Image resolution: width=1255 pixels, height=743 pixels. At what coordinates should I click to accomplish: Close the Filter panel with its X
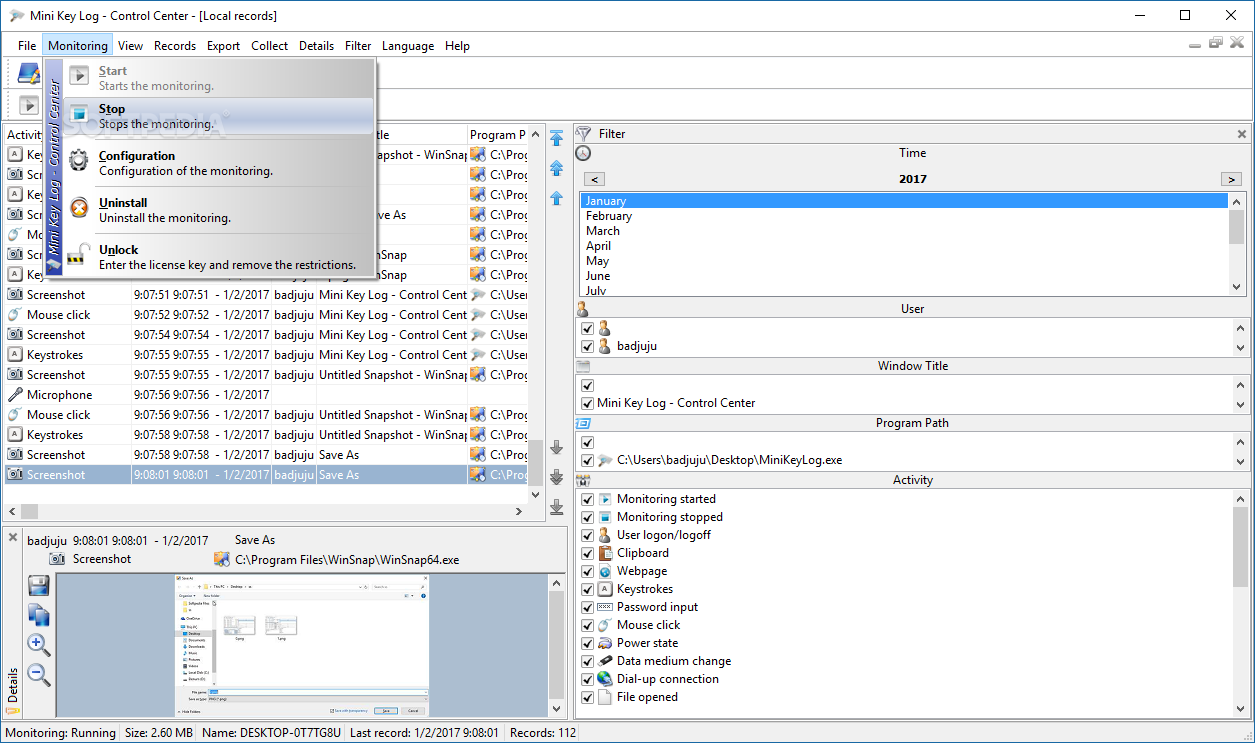1242,134
